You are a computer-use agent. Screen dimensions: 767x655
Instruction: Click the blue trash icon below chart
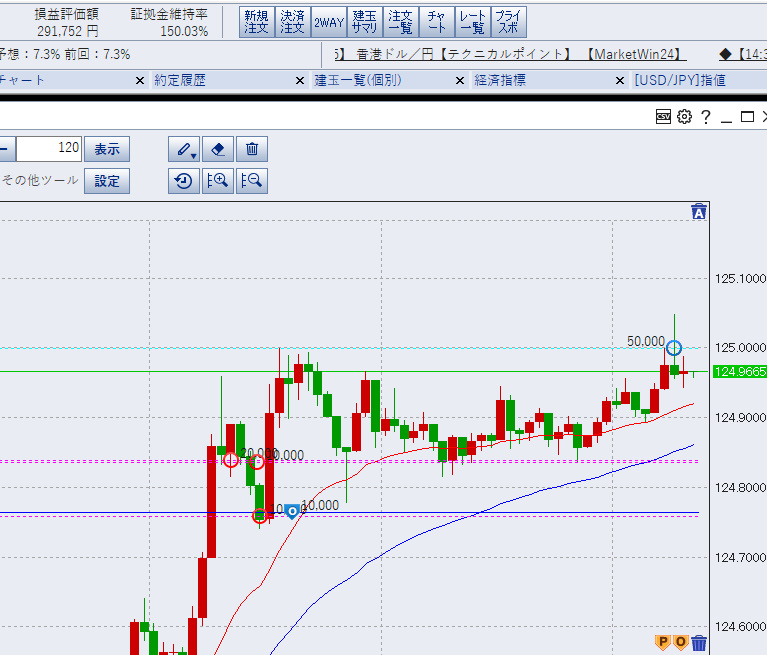(699, 643)
